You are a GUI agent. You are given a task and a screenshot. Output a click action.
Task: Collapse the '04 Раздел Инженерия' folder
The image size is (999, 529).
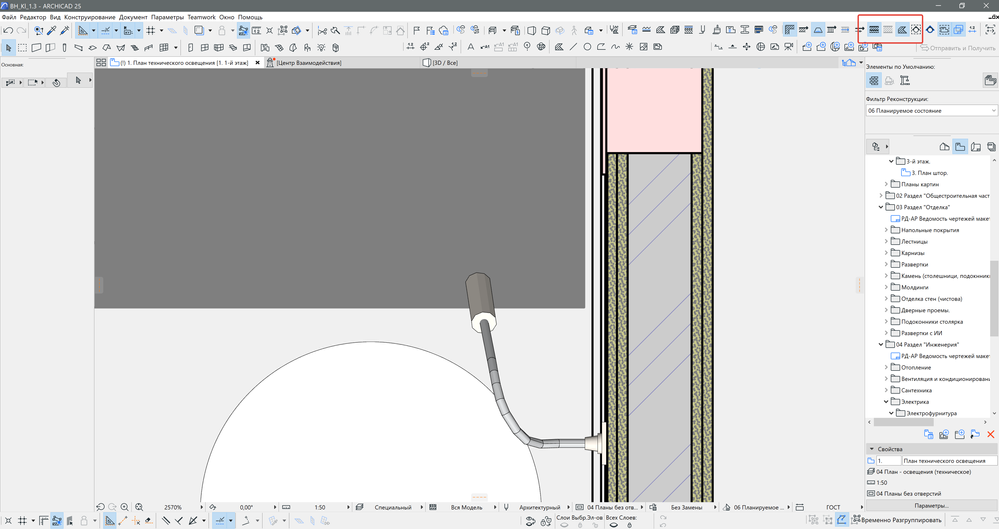pos(880,344)
